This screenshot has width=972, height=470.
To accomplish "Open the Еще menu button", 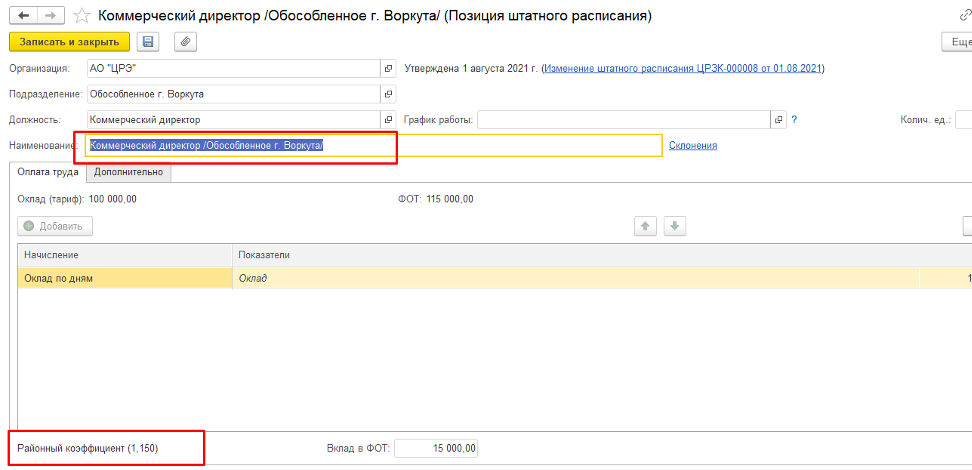I will pos(957,42).
